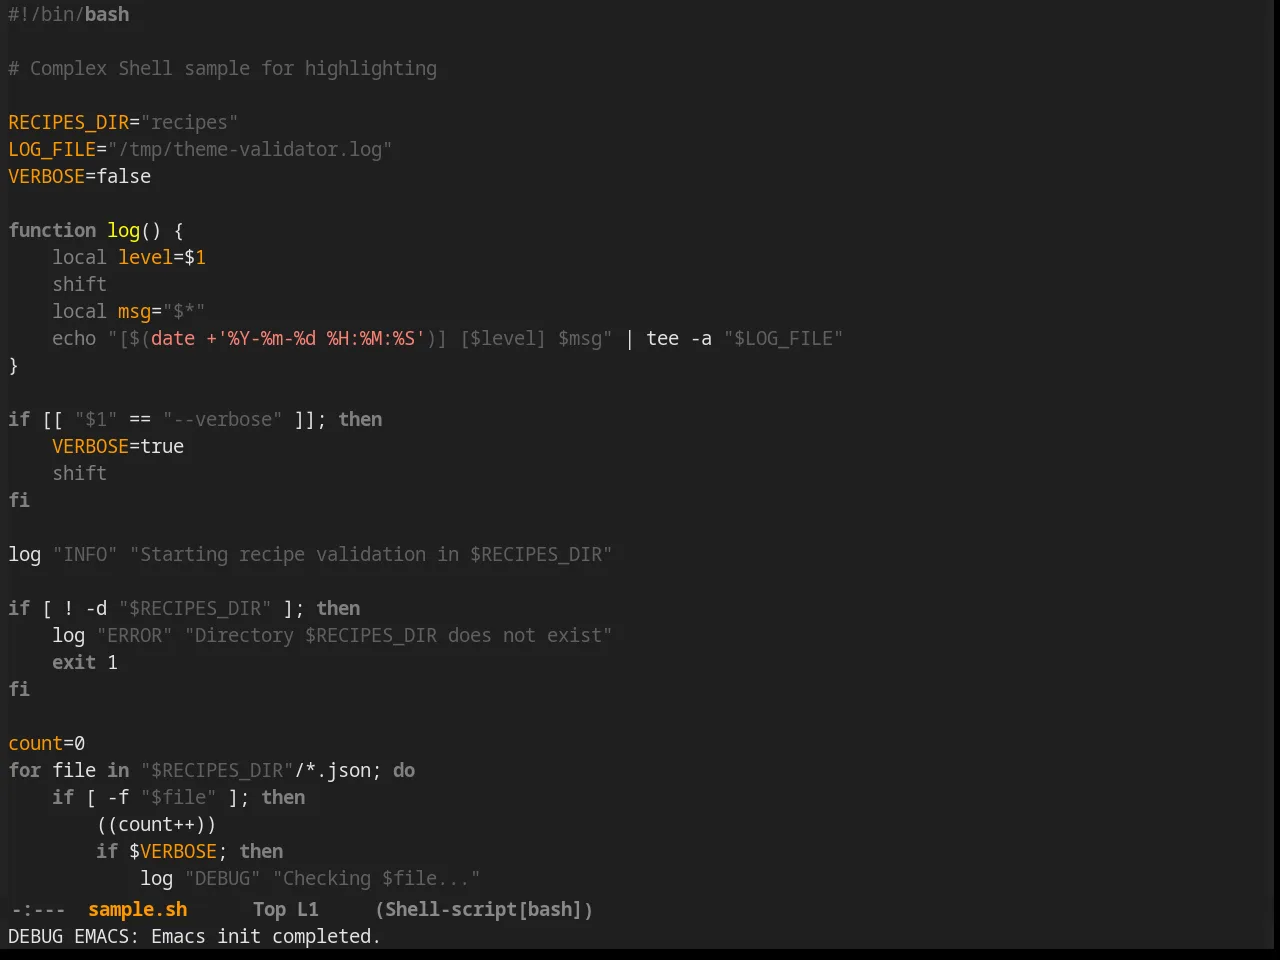Click the '-f "$file"' test expression
This screenshot has width=1280, height=960.
click(x=162, y=797)
